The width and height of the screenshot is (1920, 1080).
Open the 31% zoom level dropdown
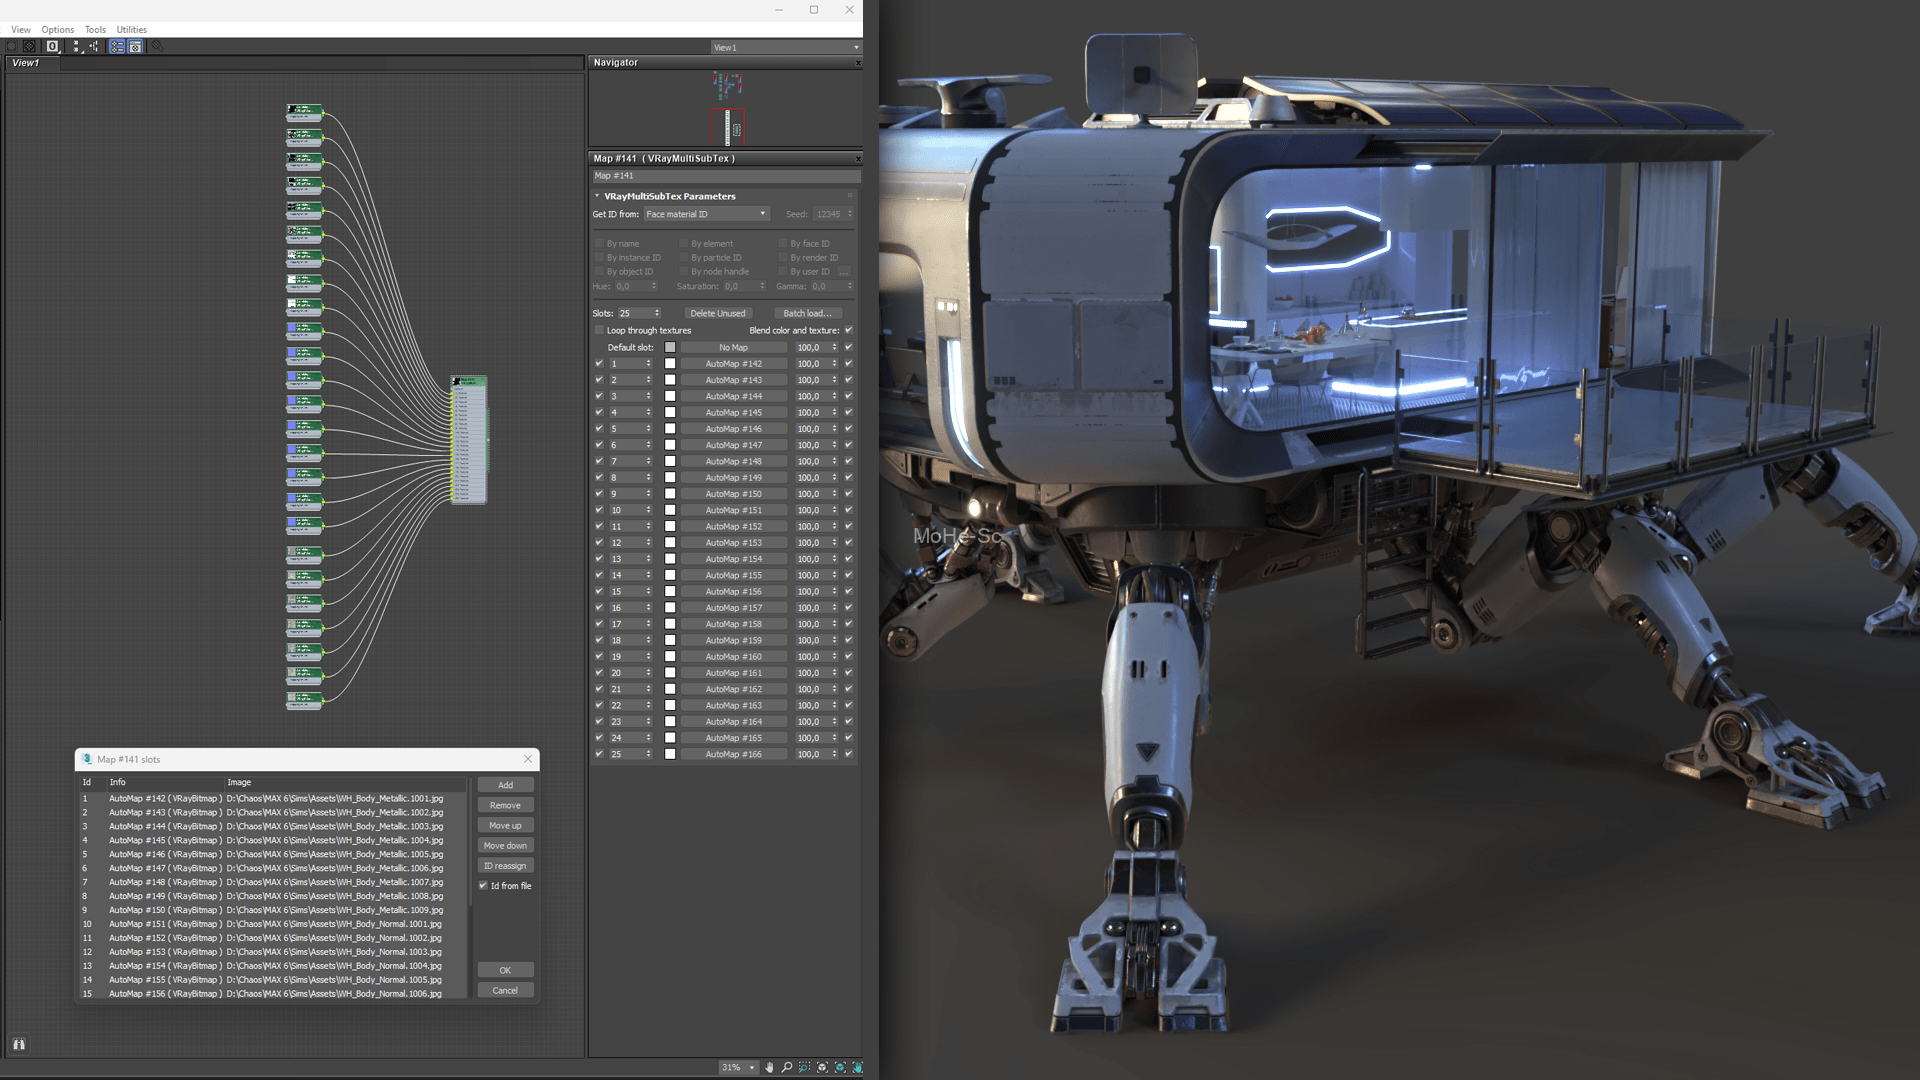coord(752,1067)
